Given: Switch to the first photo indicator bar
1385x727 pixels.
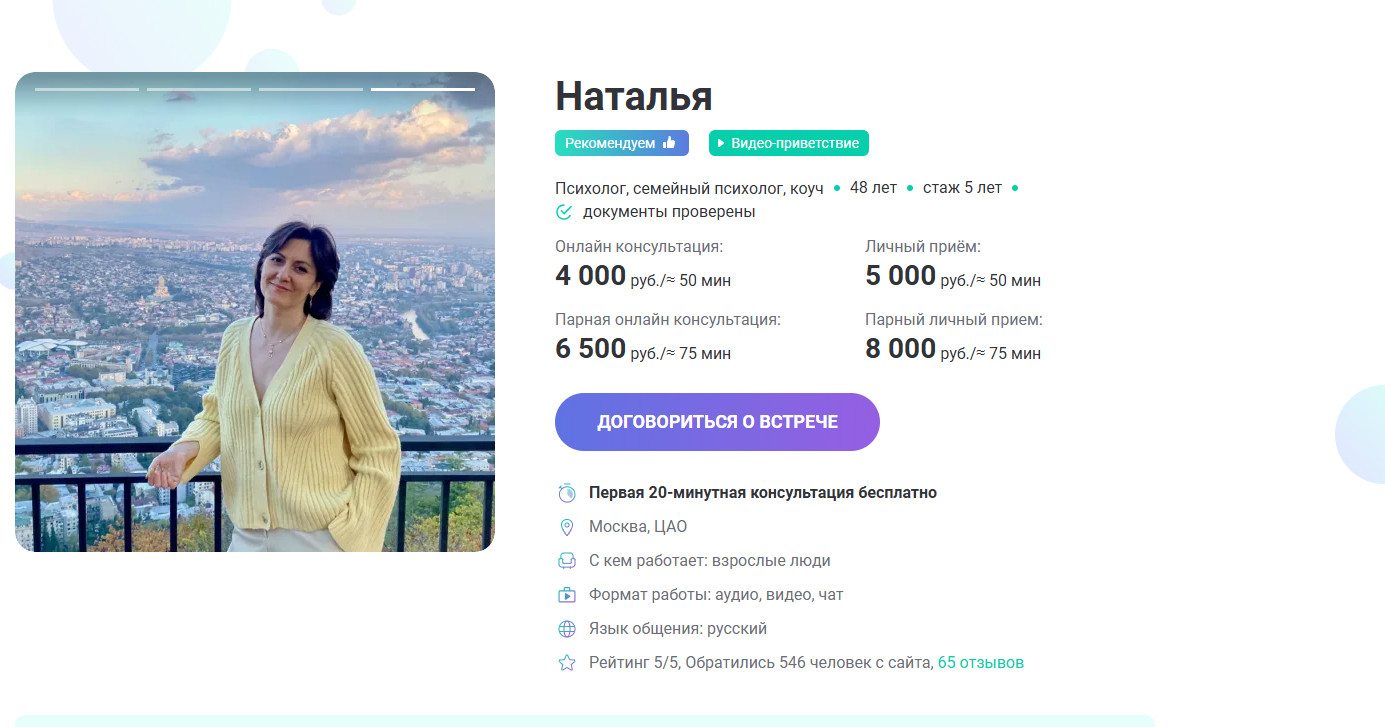Looking at the screenshot, I should [x=87, y=89].
